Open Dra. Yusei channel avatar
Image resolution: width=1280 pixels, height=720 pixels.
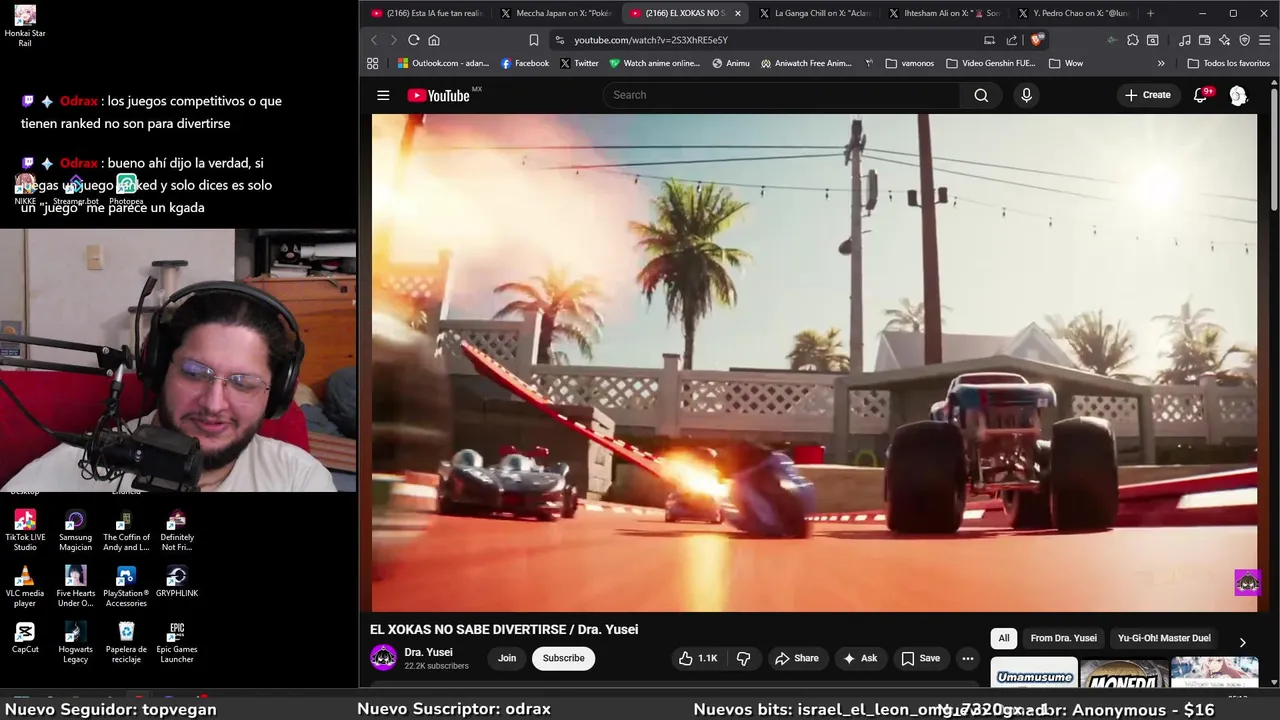[383, 657]
